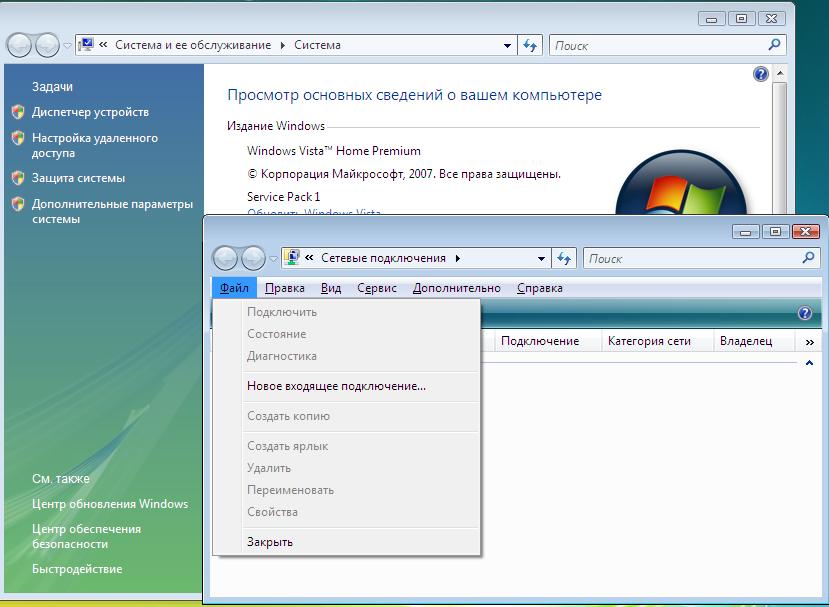Open Центр обновления Windows link
Image resolution: width=829 pixels, height=607 pixels.
[x=110, y=504]
